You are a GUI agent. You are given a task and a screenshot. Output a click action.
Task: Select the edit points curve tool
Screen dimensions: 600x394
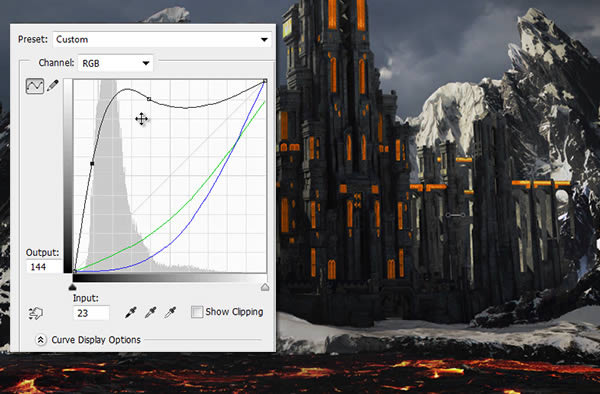pyautogui.click(x=35, y=86)
